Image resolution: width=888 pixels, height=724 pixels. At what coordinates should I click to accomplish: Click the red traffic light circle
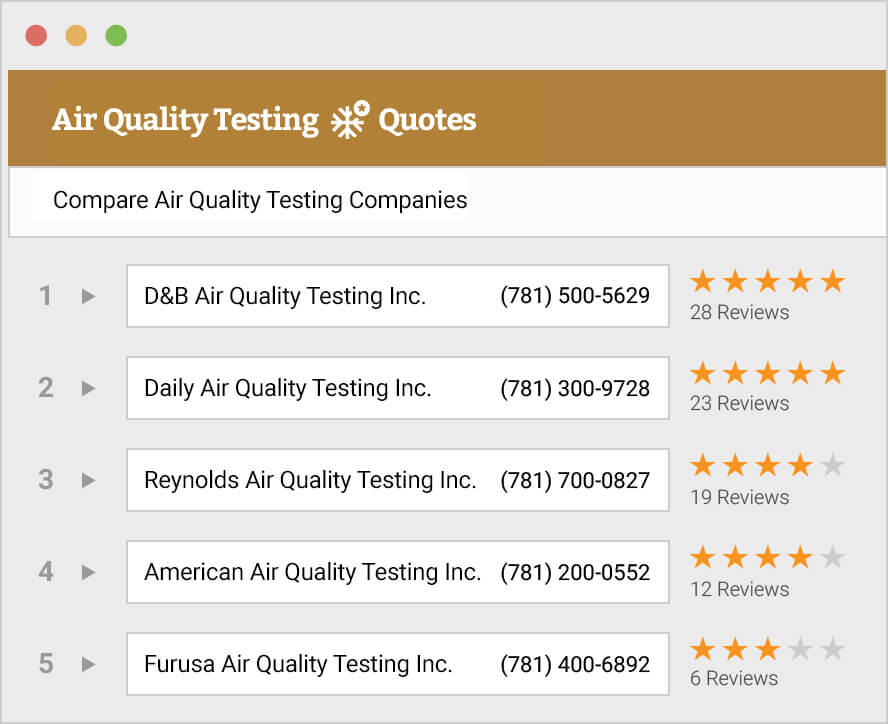37,34
